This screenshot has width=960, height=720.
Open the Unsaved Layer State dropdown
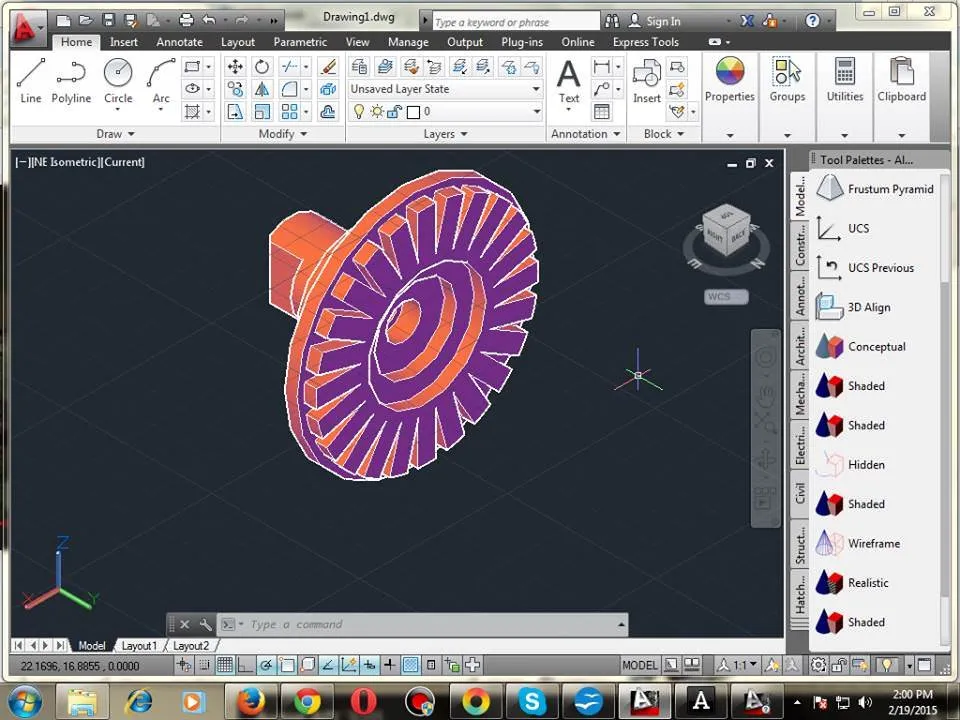point(536,89)
